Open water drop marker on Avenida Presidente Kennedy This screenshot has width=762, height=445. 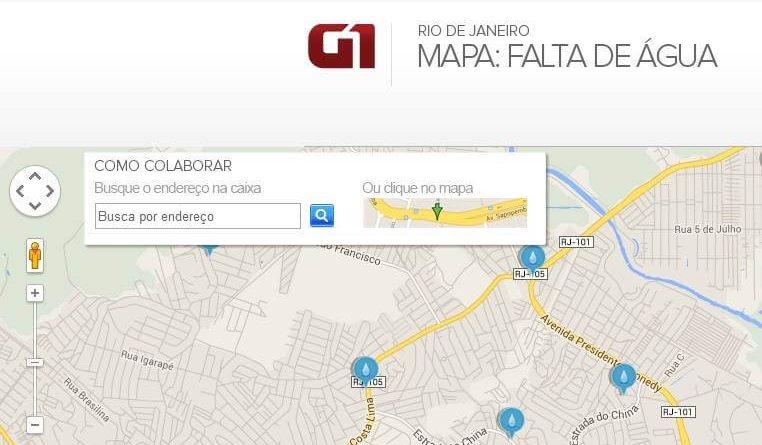click(623, 378)
